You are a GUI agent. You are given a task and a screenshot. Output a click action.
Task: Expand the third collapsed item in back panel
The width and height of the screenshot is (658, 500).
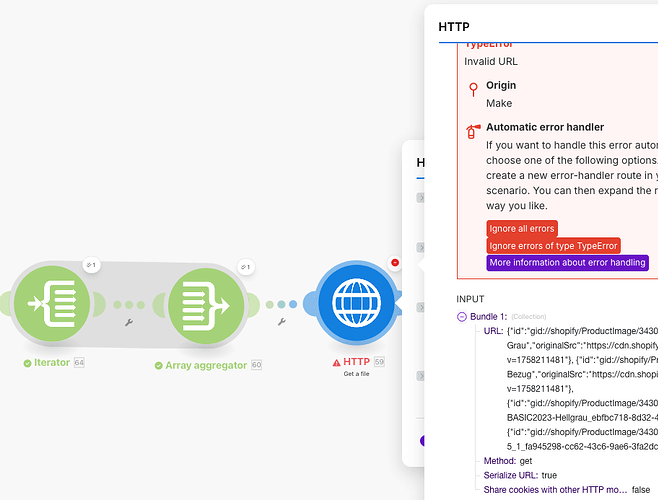[420, 307]
